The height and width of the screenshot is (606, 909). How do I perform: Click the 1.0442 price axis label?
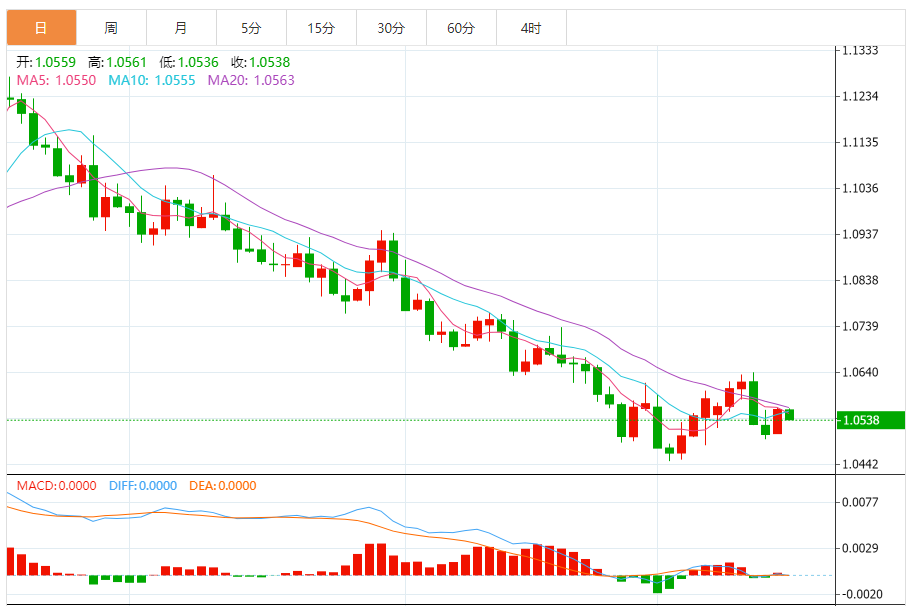[860, 464]
